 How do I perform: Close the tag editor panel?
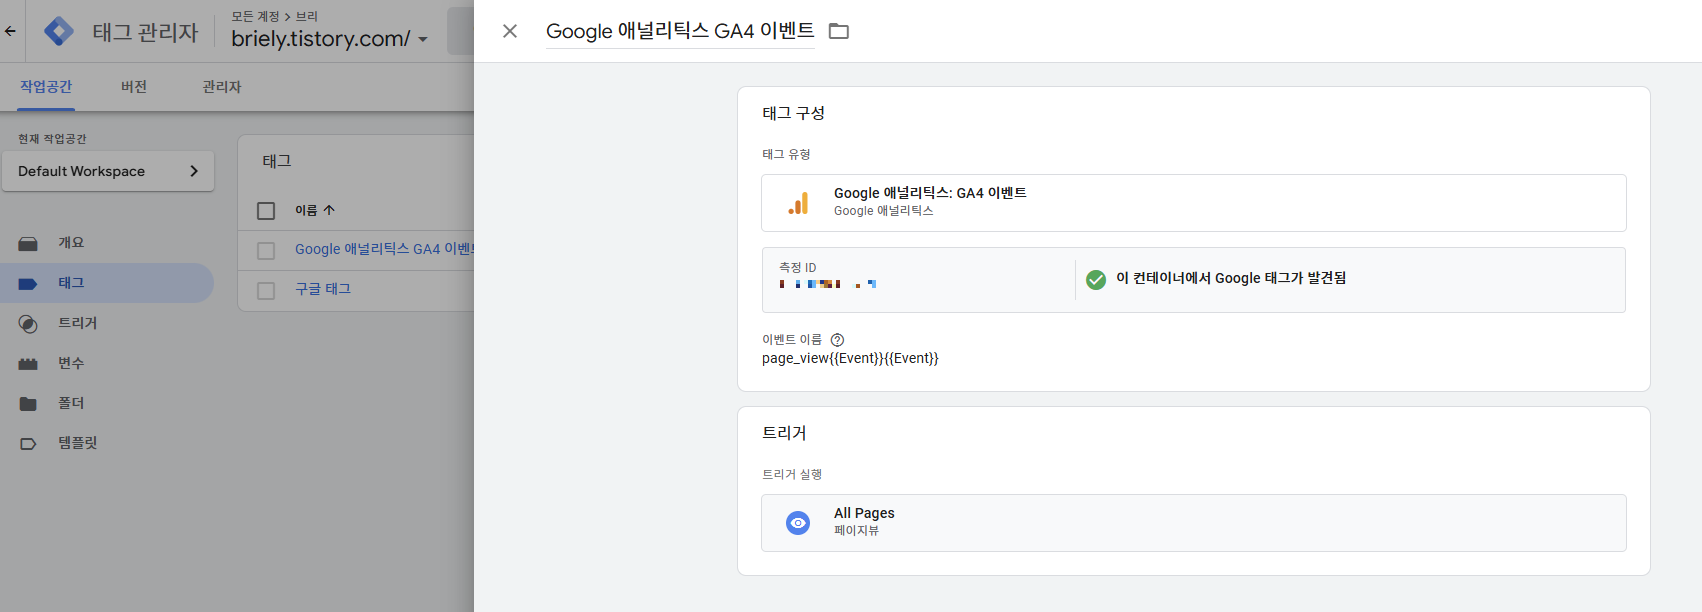point(510,31)
